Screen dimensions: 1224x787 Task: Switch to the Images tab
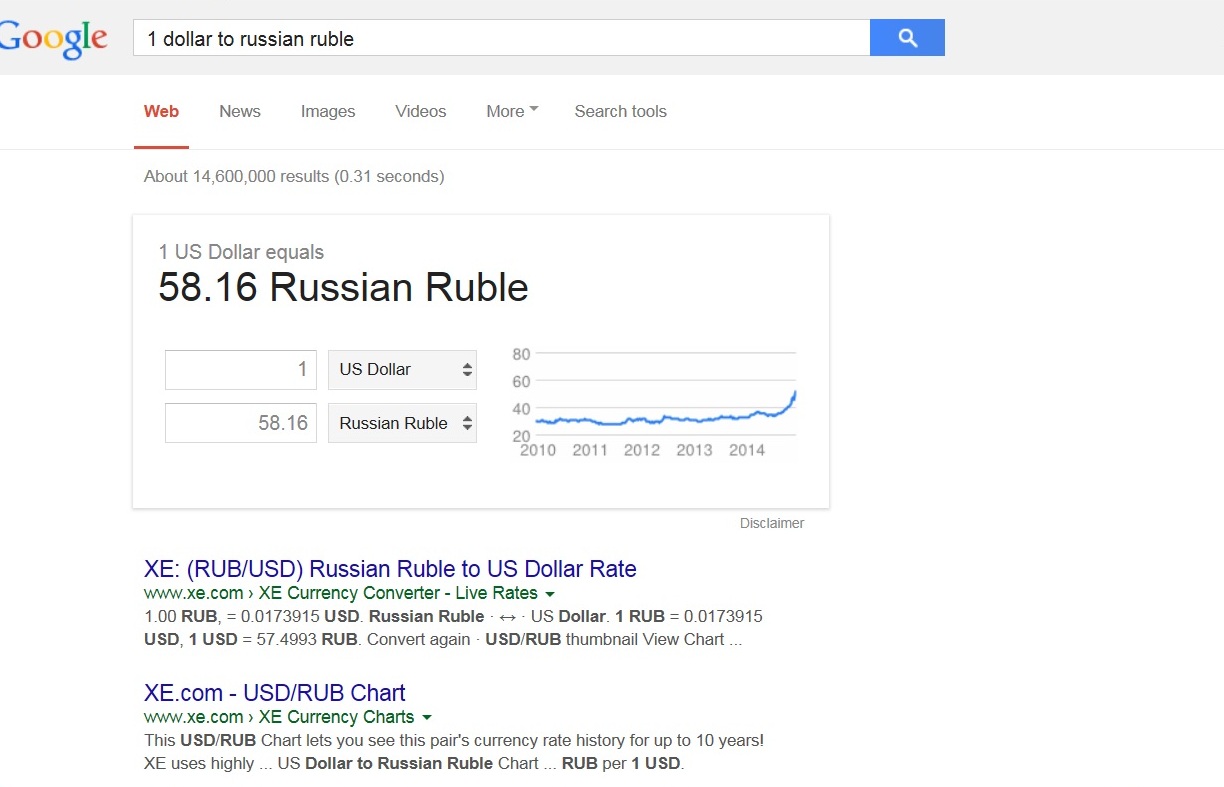click(x=328, y=111)
